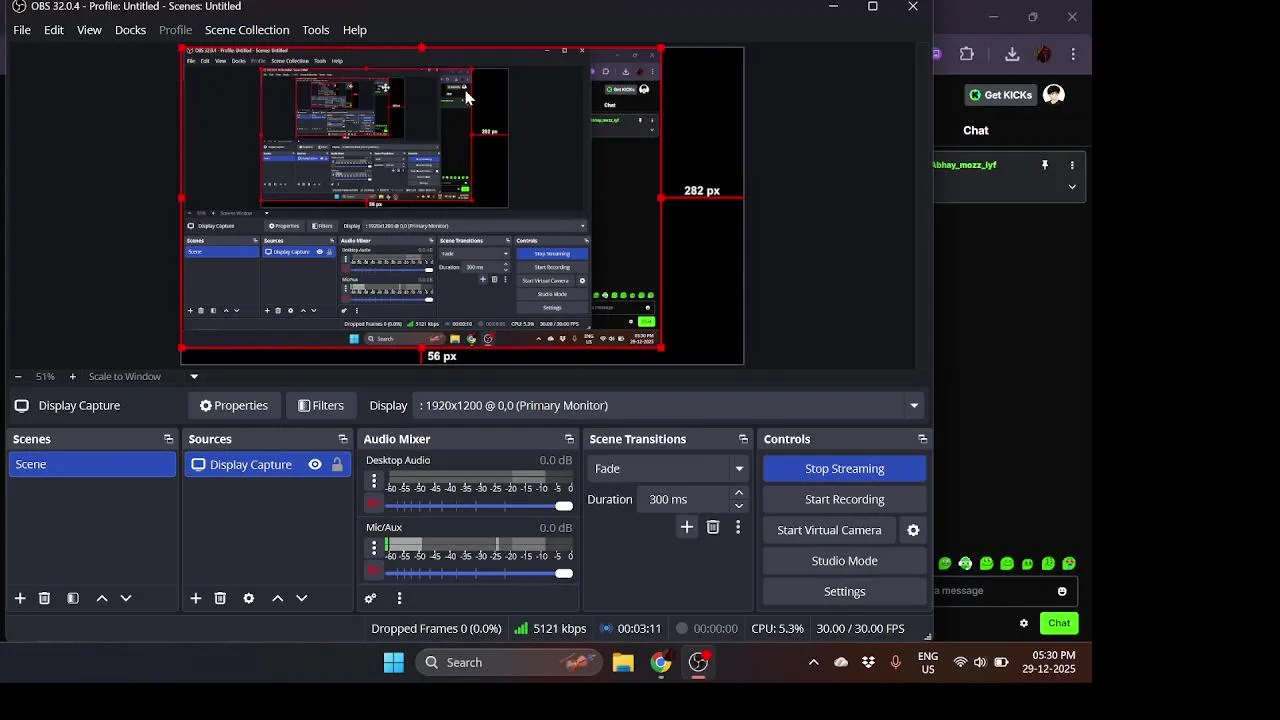This screenshot has width=1280, height=720.
Task: Open Filters for the selected source
Action: [321, 405]
